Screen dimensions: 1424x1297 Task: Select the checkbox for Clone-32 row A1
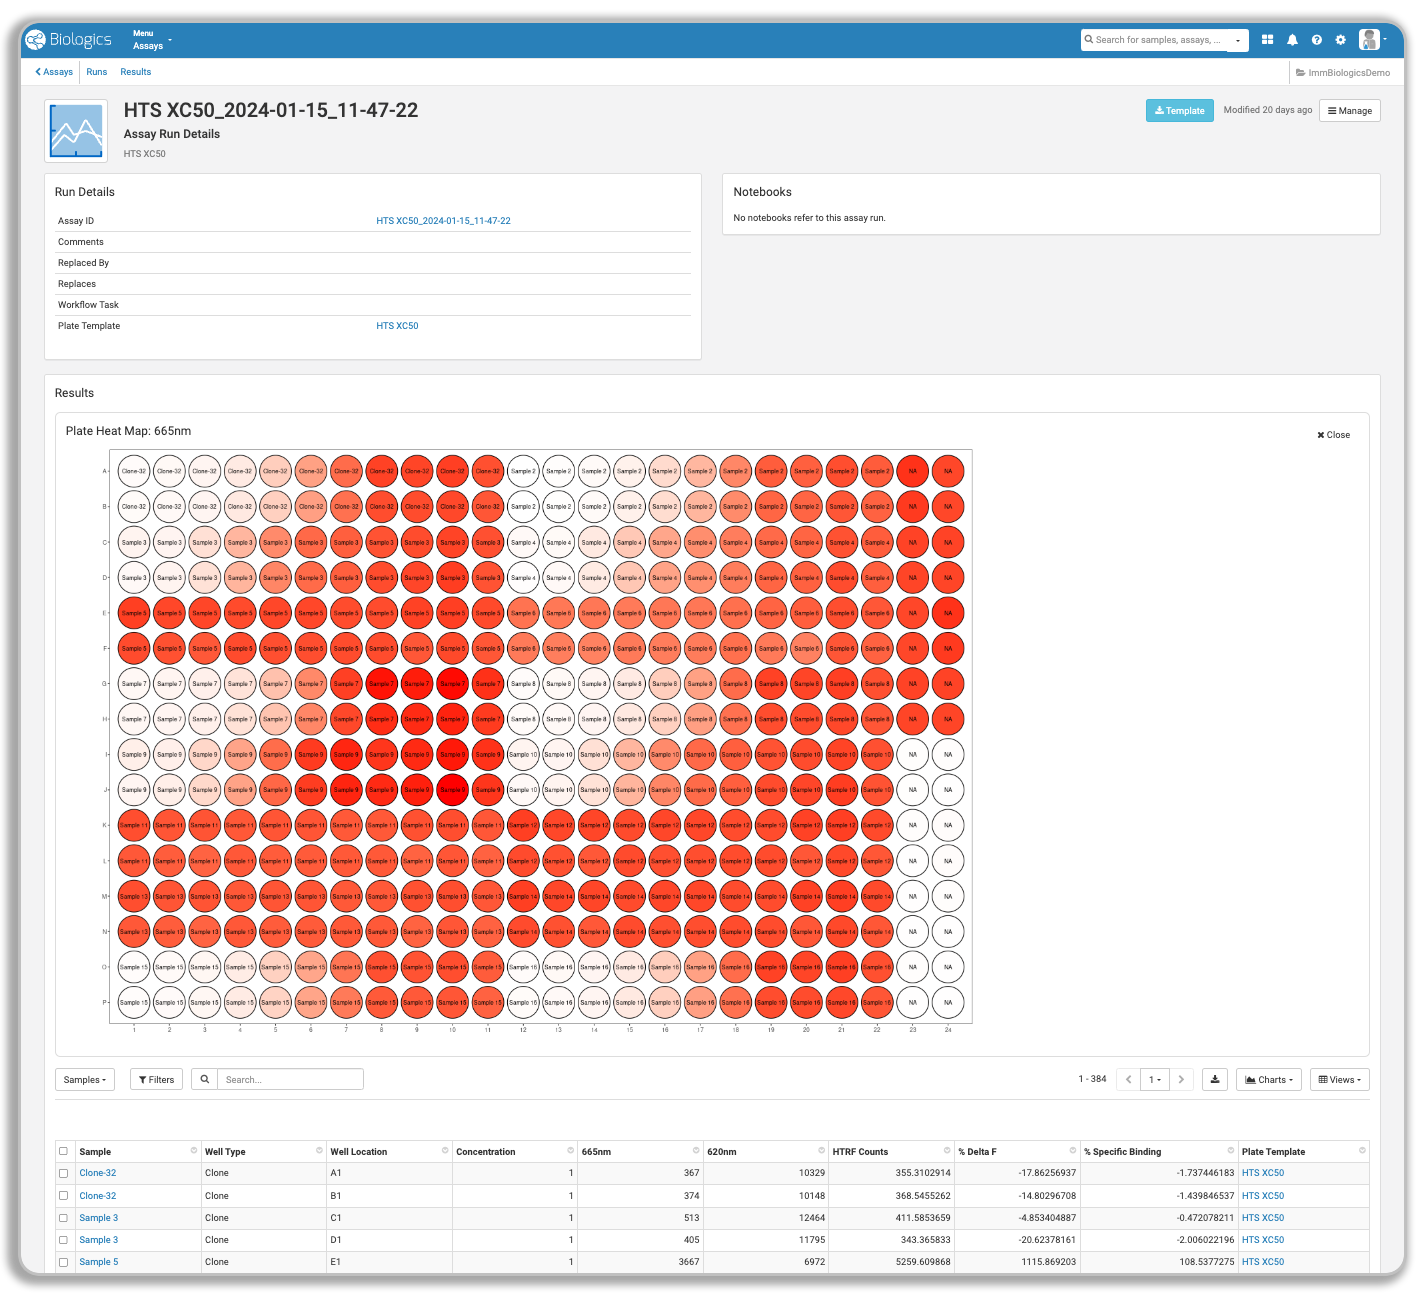tap(63, 1172)
